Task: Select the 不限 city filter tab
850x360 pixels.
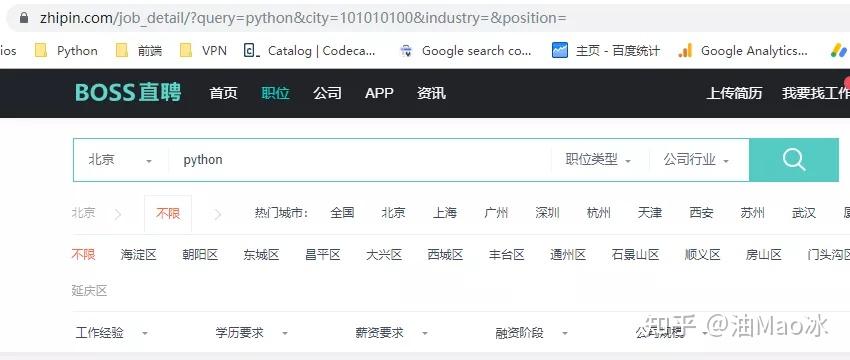Action: [168, 214]
